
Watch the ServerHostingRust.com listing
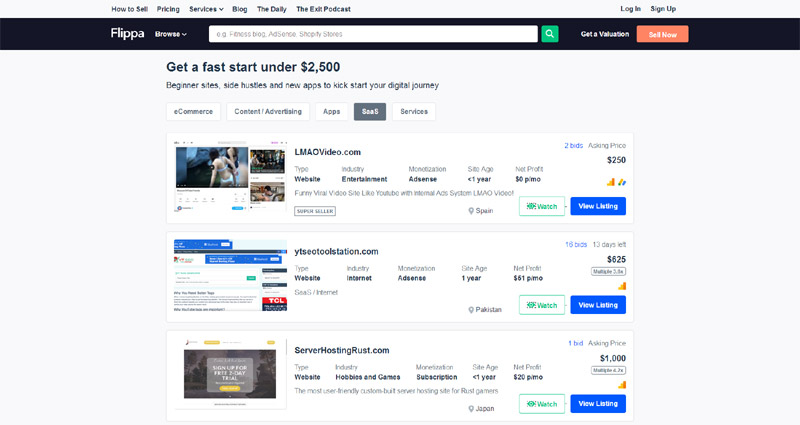point(542,404)
